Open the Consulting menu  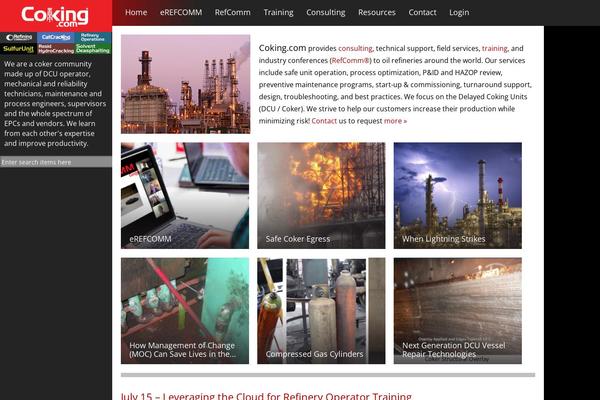[326, 12]
